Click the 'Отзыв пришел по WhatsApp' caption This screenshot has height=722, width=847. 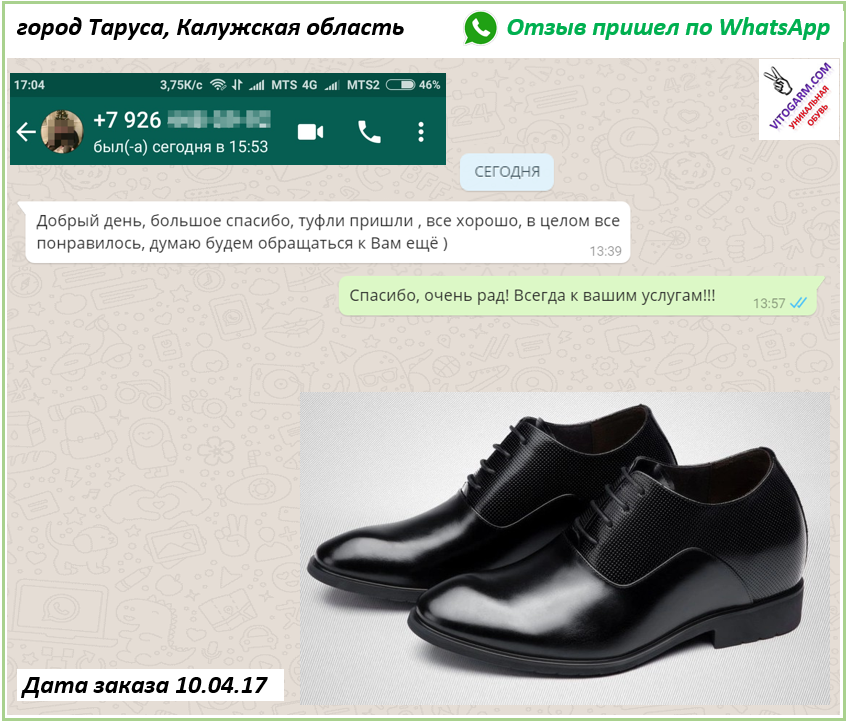pos(668,28)
